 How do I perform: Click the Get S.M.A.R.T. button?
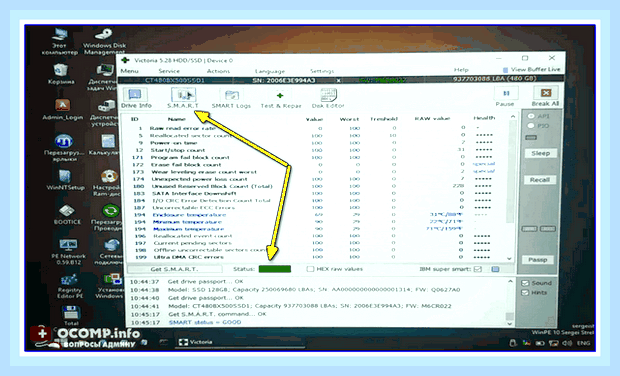click(174, 269)
